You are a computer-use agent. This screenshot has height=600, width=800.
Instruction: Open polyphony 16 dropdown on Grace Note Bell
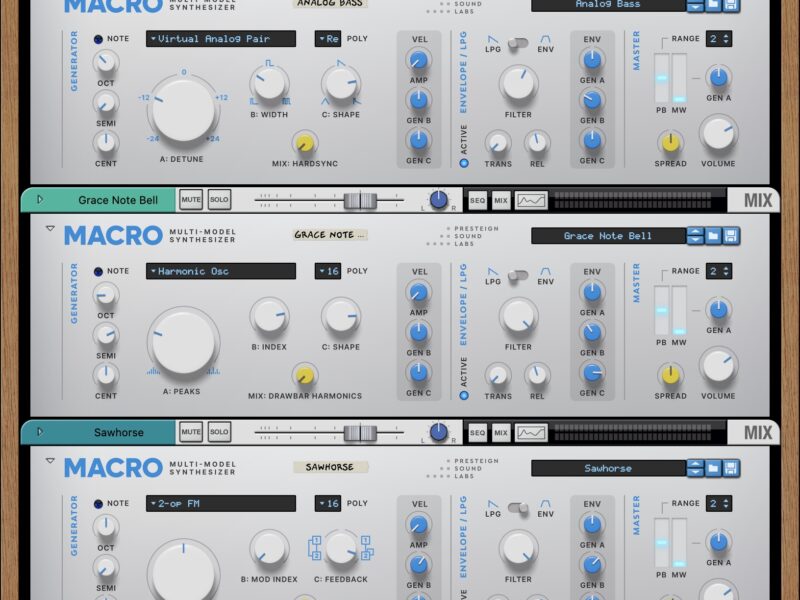328,271
